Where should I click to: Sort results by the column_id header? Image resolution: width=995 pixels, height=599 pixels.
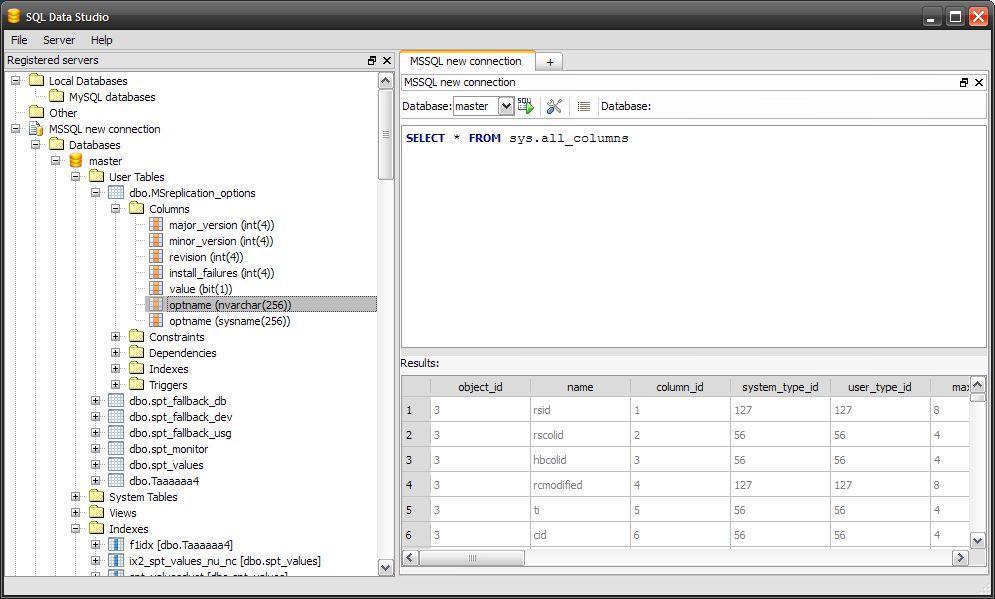679,387
